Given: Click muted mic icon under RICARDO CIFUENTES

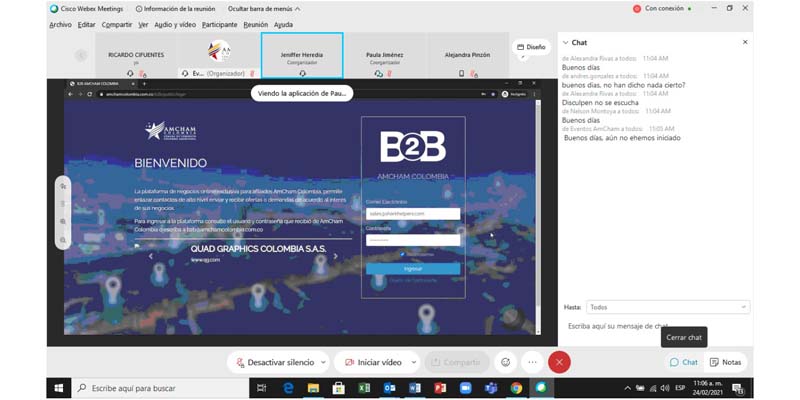Looking at the screenshot, I should coord(142,73).
